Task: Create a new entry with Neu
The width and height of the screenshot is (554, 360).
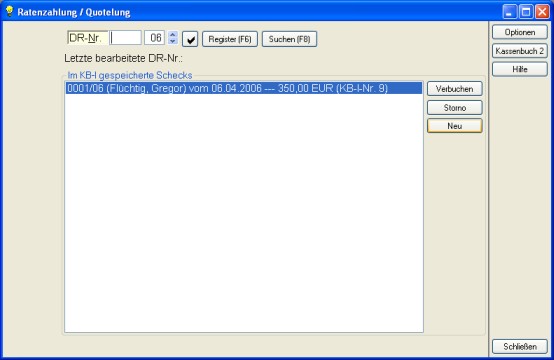Action: coord(454,126)
